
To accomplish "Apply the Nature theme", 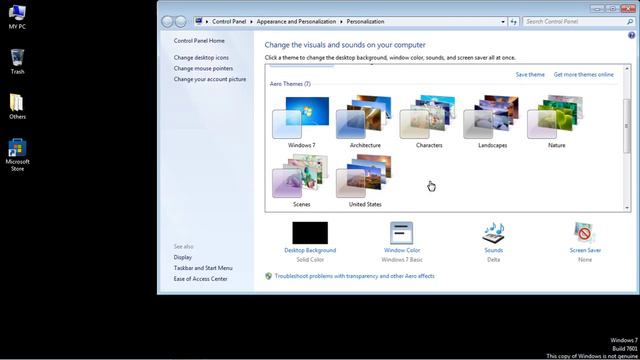I will tap(556, 122).
